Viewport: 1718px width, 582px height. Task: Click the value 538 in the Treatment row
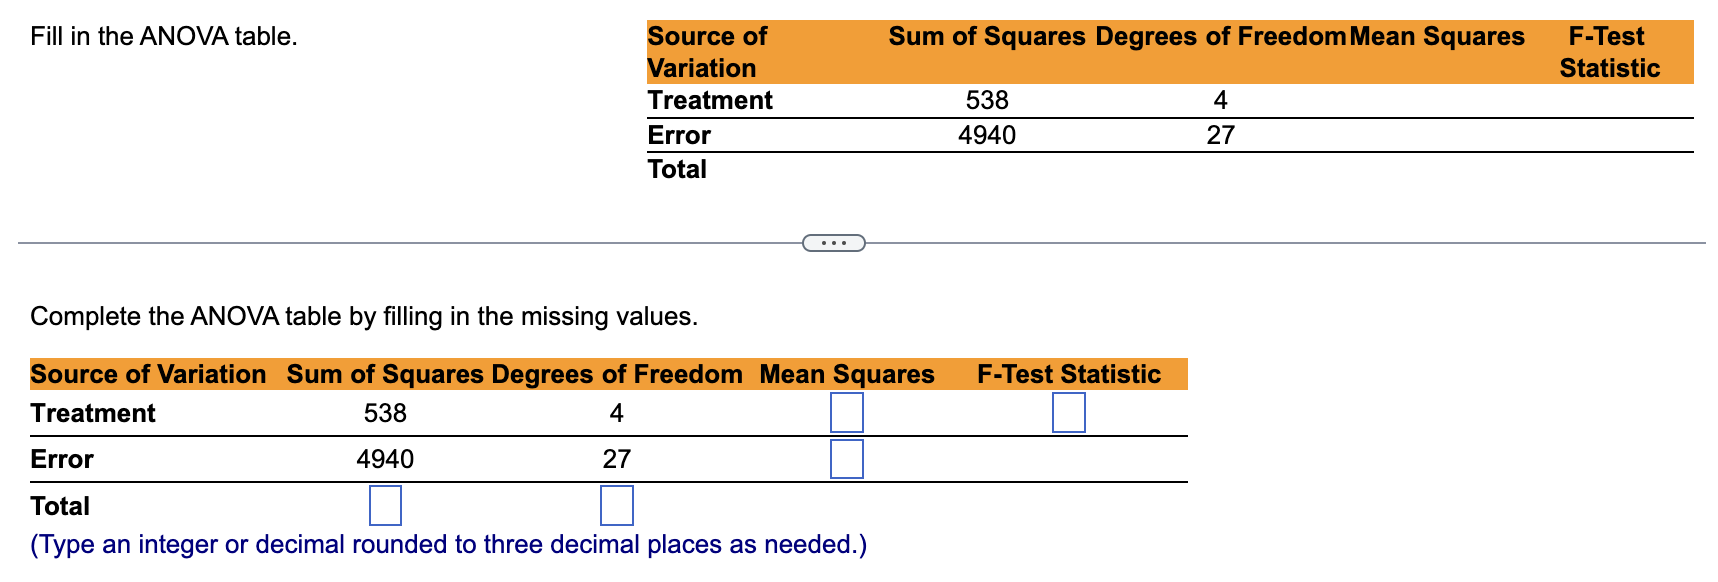(383, 412)
